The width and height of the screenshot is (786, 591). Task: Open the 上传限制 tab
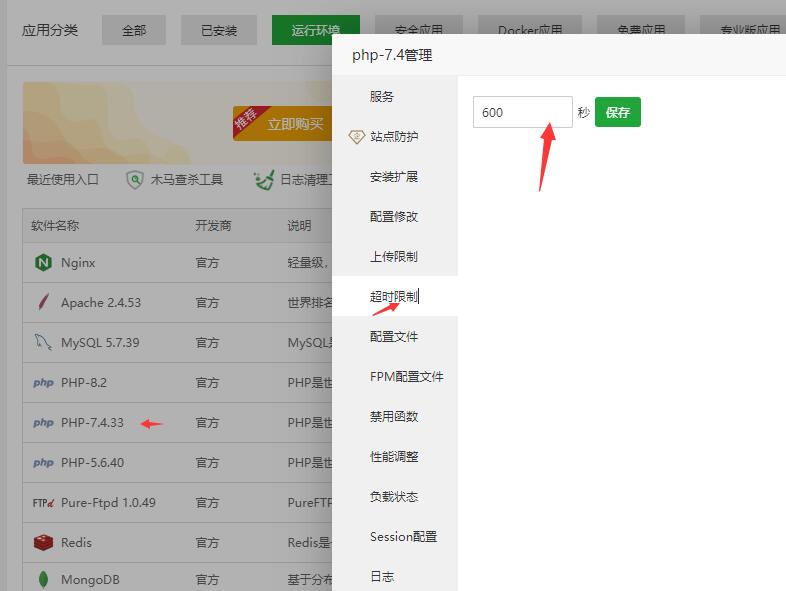[x=395, y=257]
